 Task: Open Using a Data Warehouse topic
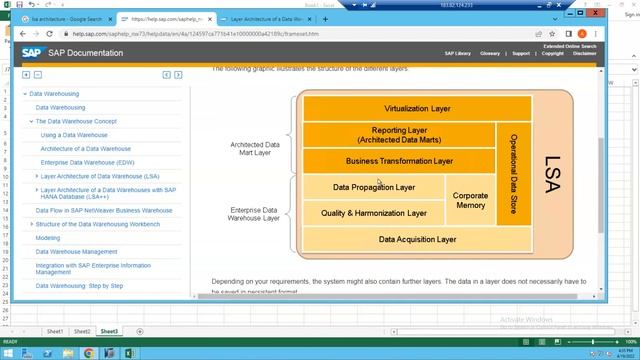(x=74, y=135)
